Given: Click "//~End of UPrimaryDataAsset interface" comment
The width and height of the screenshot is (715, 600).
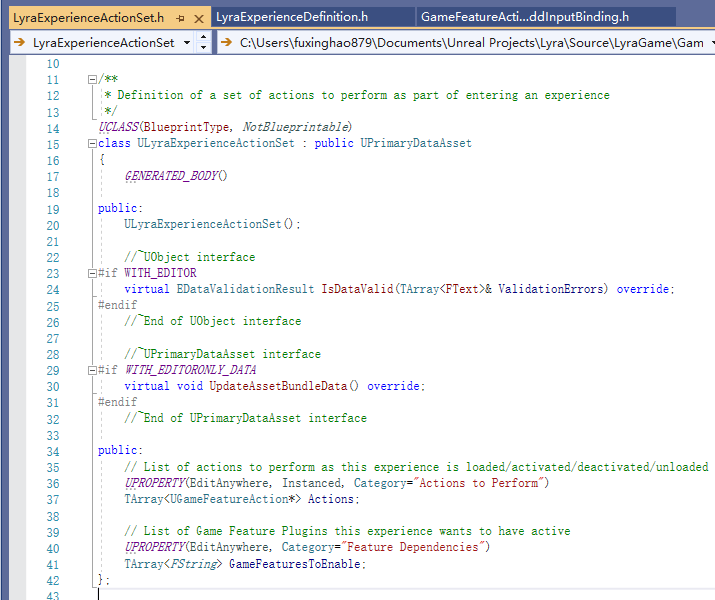Looking at the screenshot, I should coord(245,419).
